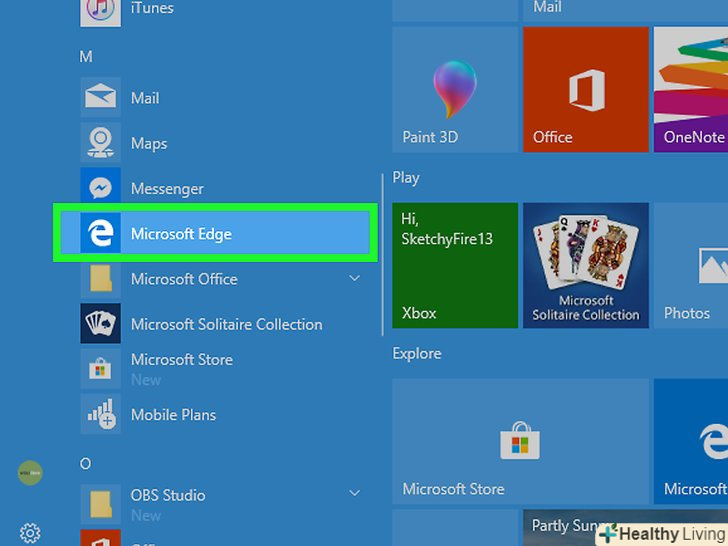The width and height of the screenshot is (728, 546).
Task: Click the OBS Studio folder icon
Action: 100,504
